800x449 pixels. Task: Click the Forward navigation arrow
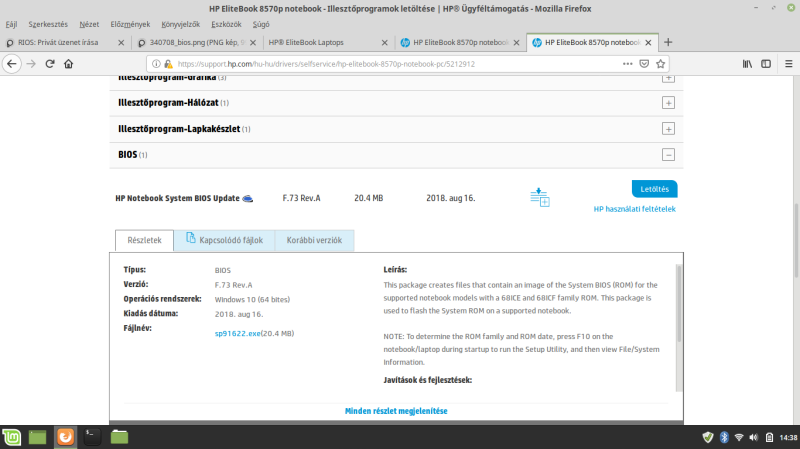(x=31, y=64)
